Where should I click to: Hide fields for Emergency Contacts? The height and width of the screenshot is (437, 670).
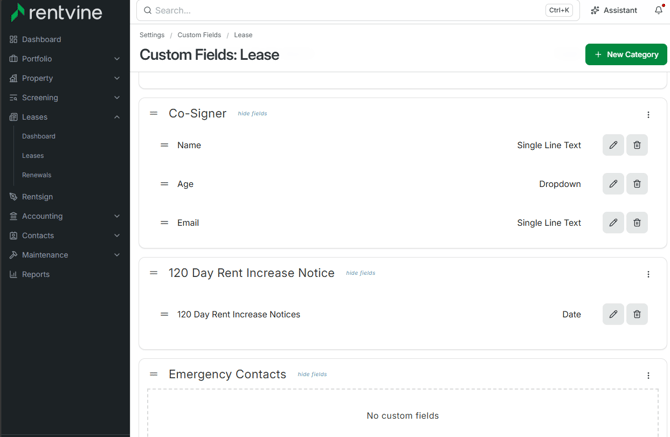click(x=312, y=374)
